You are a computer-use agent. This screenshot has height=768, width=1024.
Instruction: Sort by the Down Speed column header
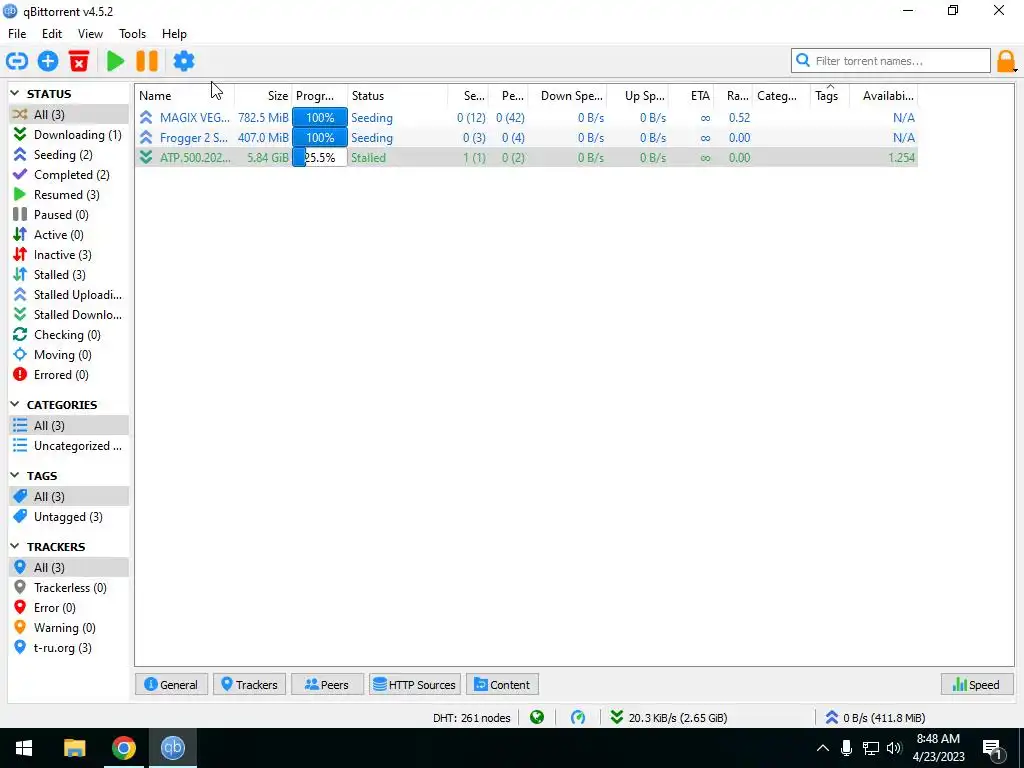click(568, 96)
